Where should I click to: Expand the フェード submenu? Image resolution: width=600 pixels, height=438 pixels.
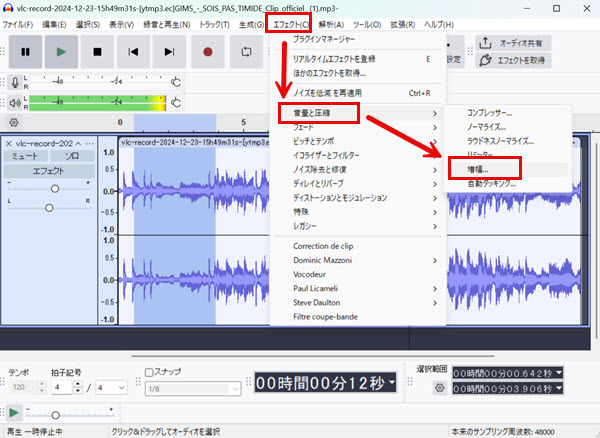click(x=357, y=127)
